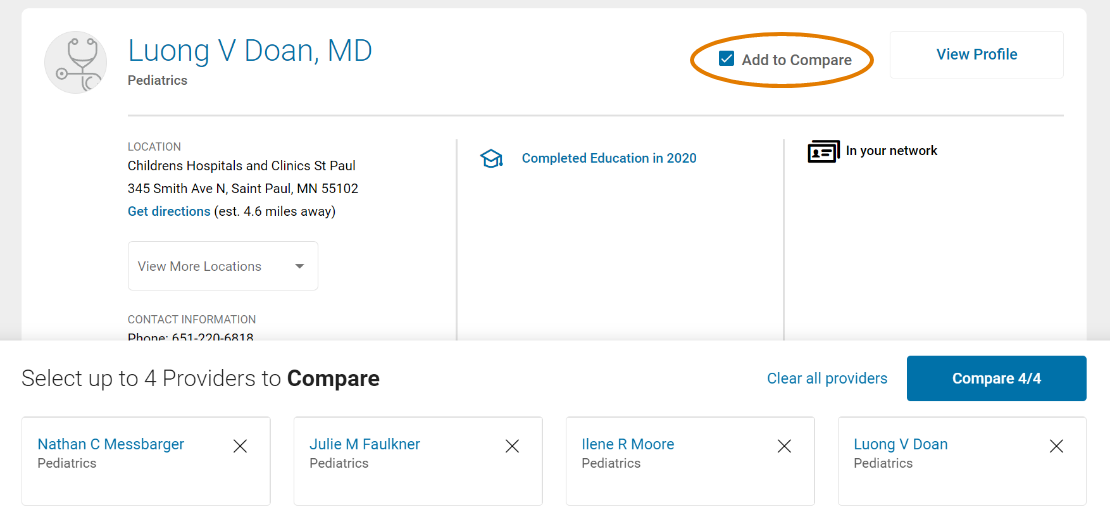
Task: Expand the View More Locations dropdown
Action: pos(223,266)
